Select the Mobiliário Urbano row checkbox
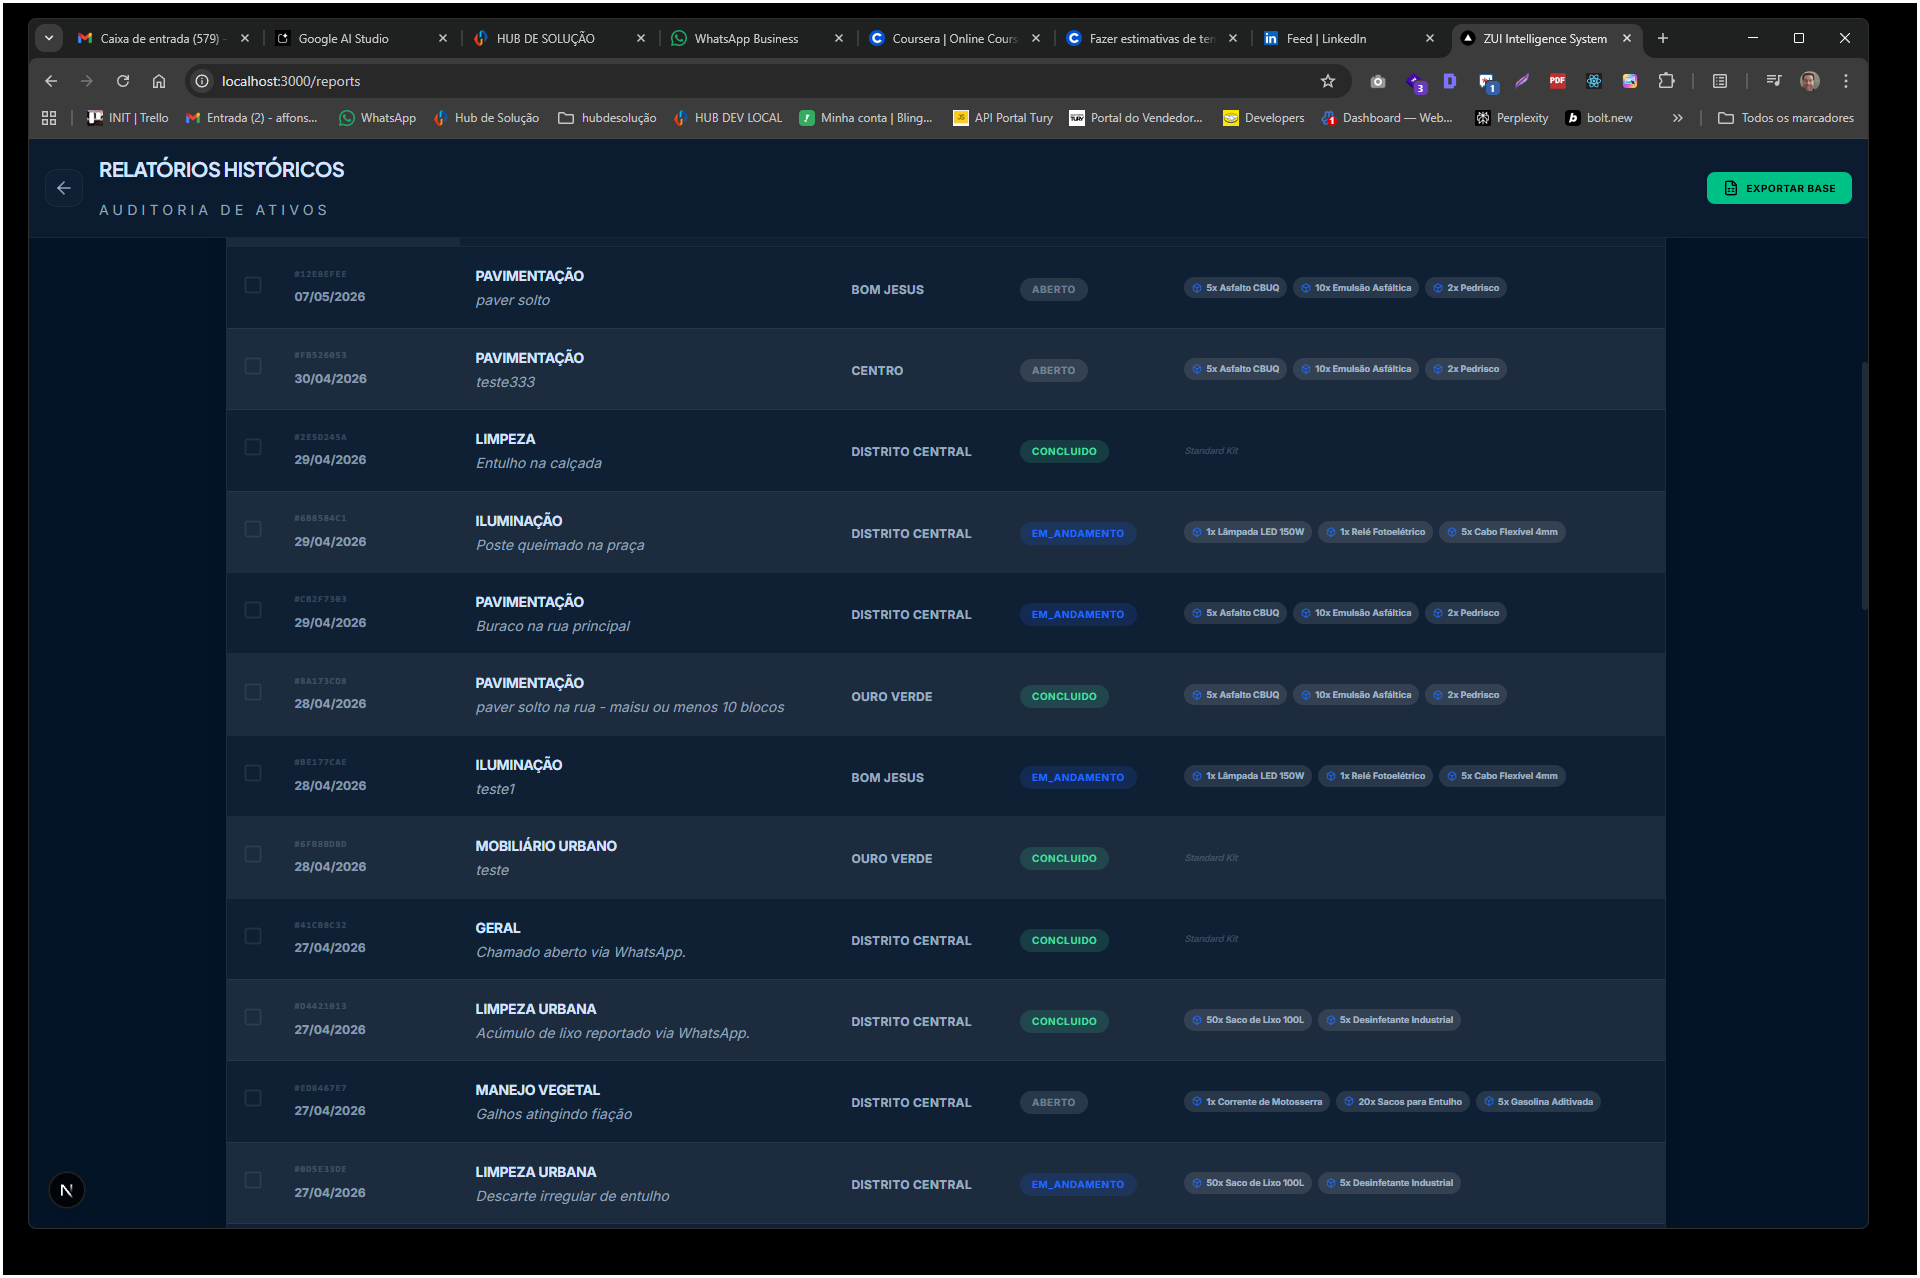The image size is (1920, 1278). (x=253, y=854)
